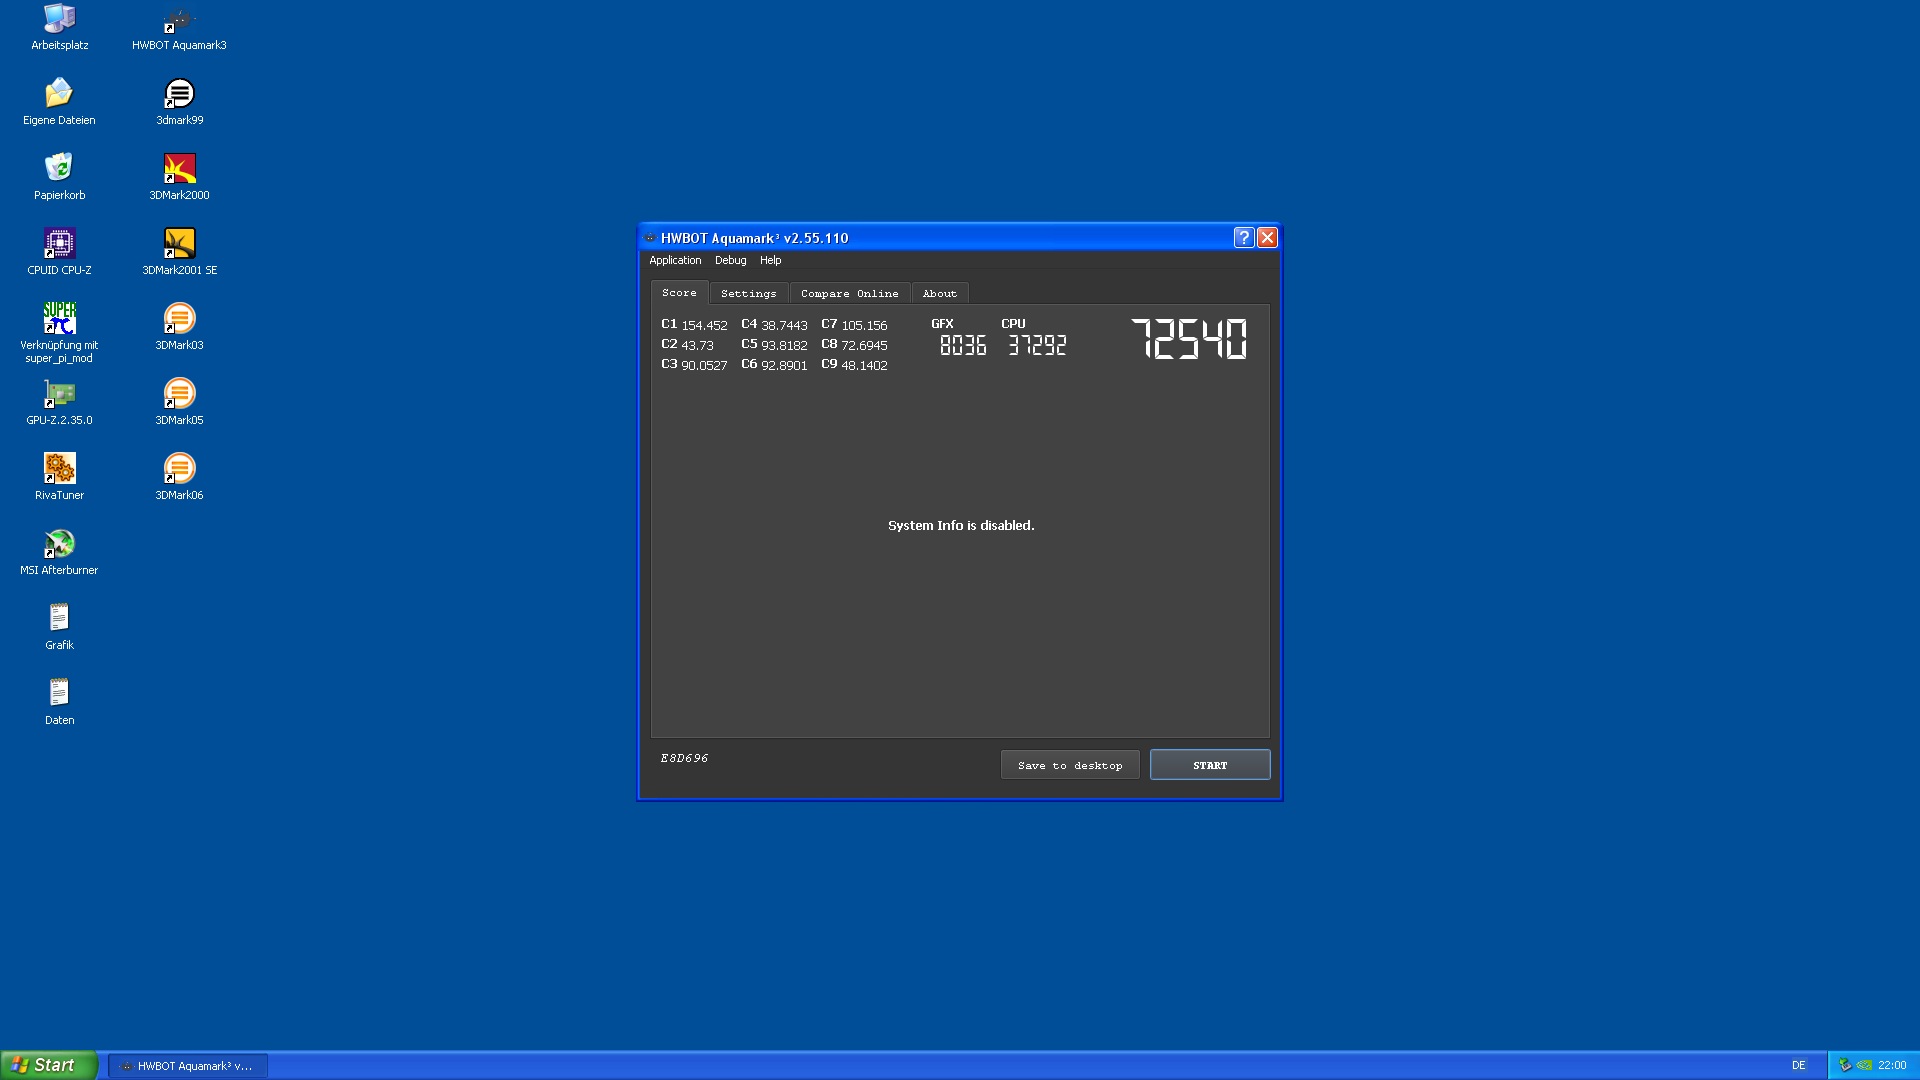Click the help question mark in Aquamark title bar
Viewport: 1920px width, 1080px height.
tap(1243, 237)
